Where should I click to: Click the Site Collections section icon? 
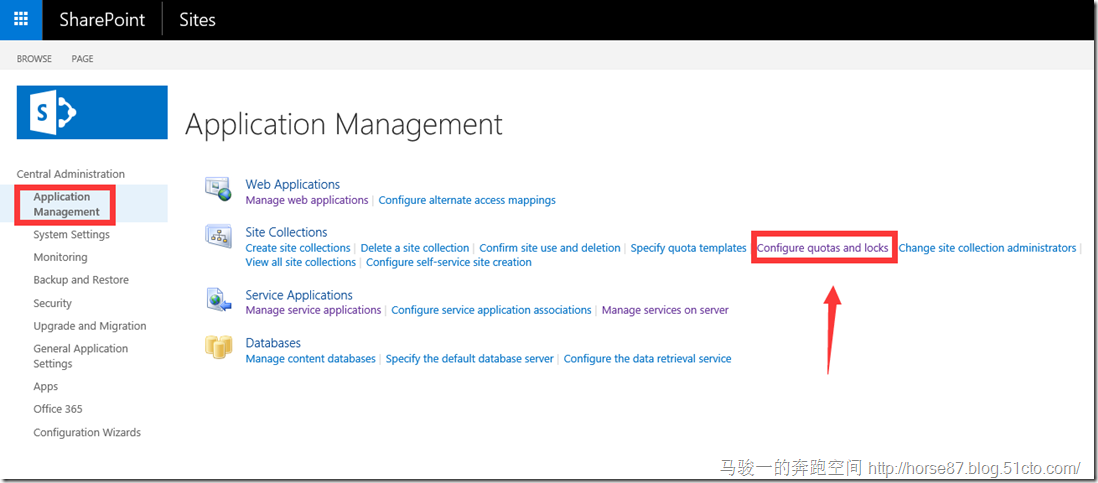coord(218,237)
